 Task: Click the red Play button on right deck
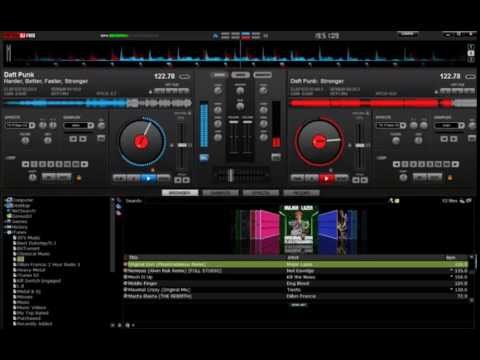click(x=327, y=178)
